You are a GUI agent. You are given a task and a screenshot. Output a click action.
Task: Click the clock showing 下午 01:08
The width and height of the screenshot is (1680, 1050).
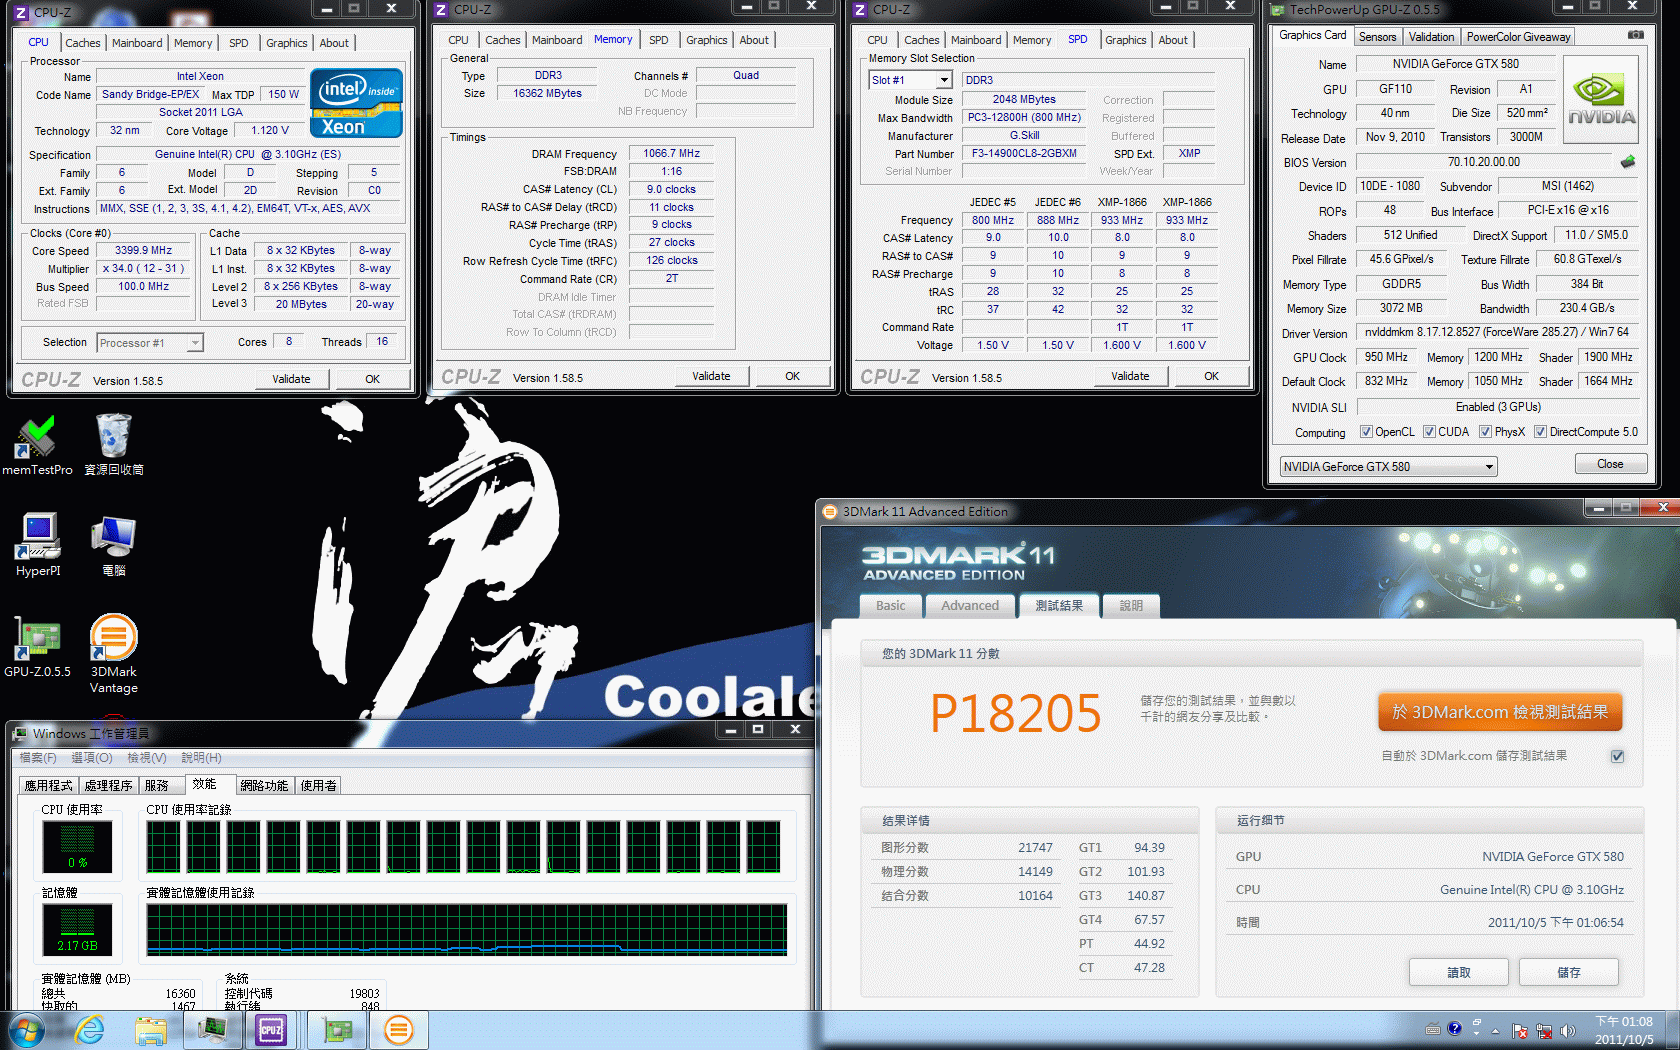click(1624, 1022)
